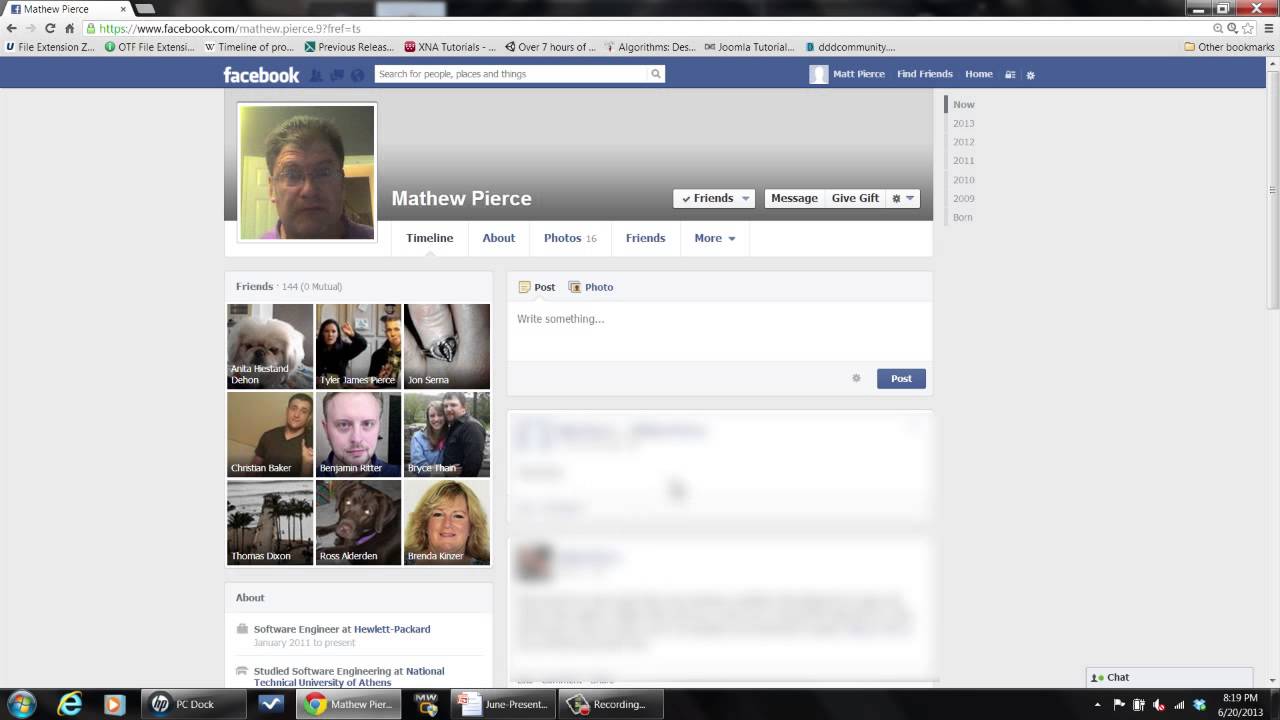The width and height of the screenshot is (1280, 720).
Task: Open XNA Tutorials bookmark
Action: tap(449, 47)
